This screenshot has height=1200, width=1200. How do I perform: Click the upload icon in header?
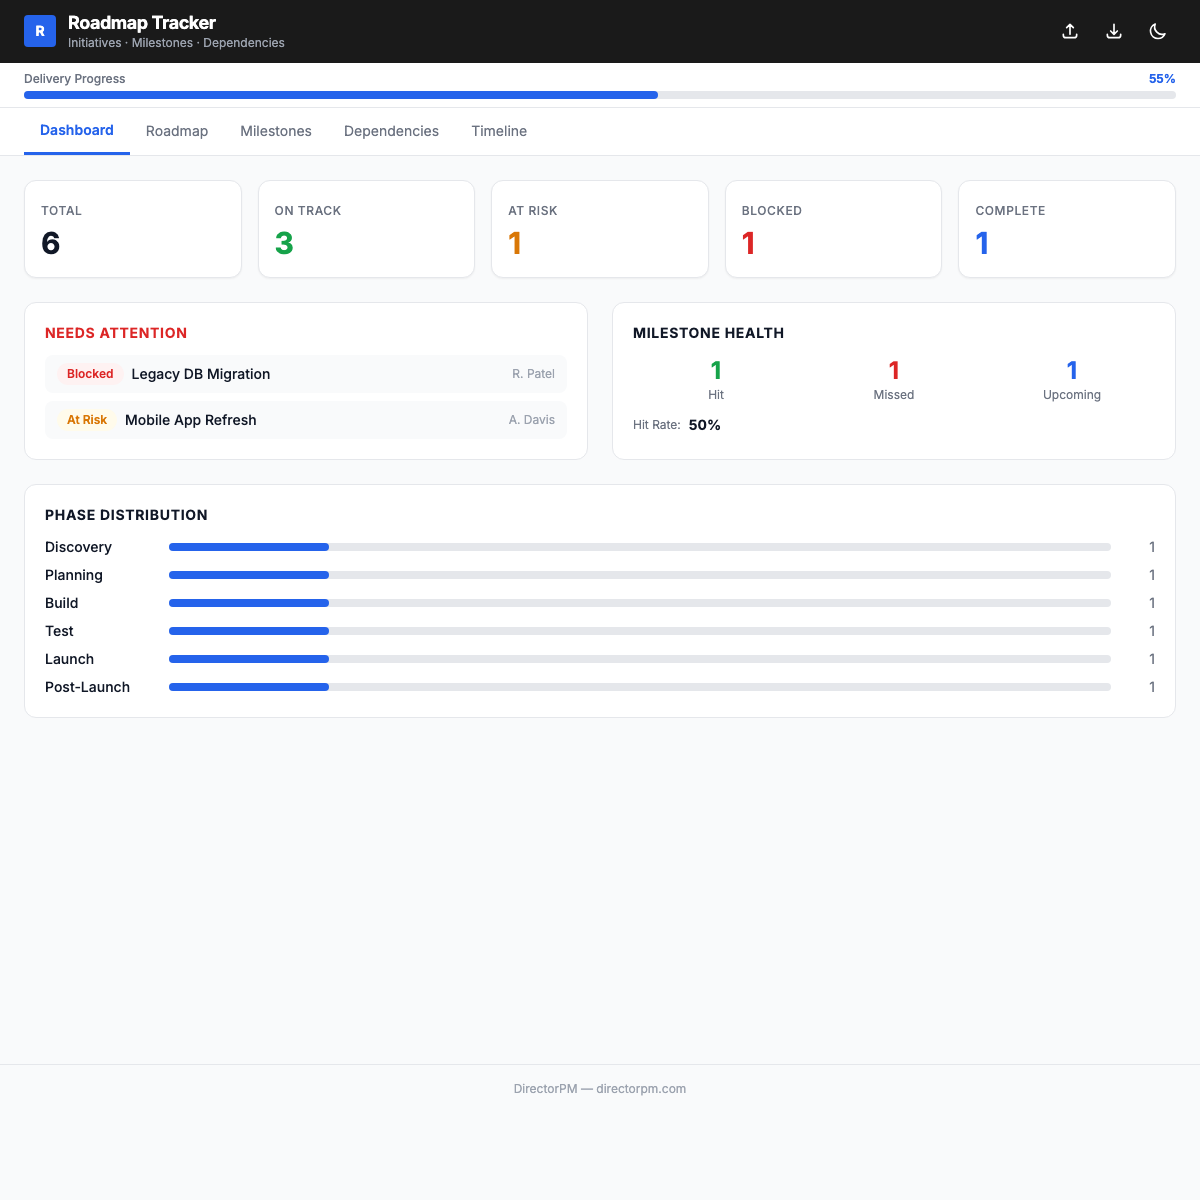click(1070, 31)
